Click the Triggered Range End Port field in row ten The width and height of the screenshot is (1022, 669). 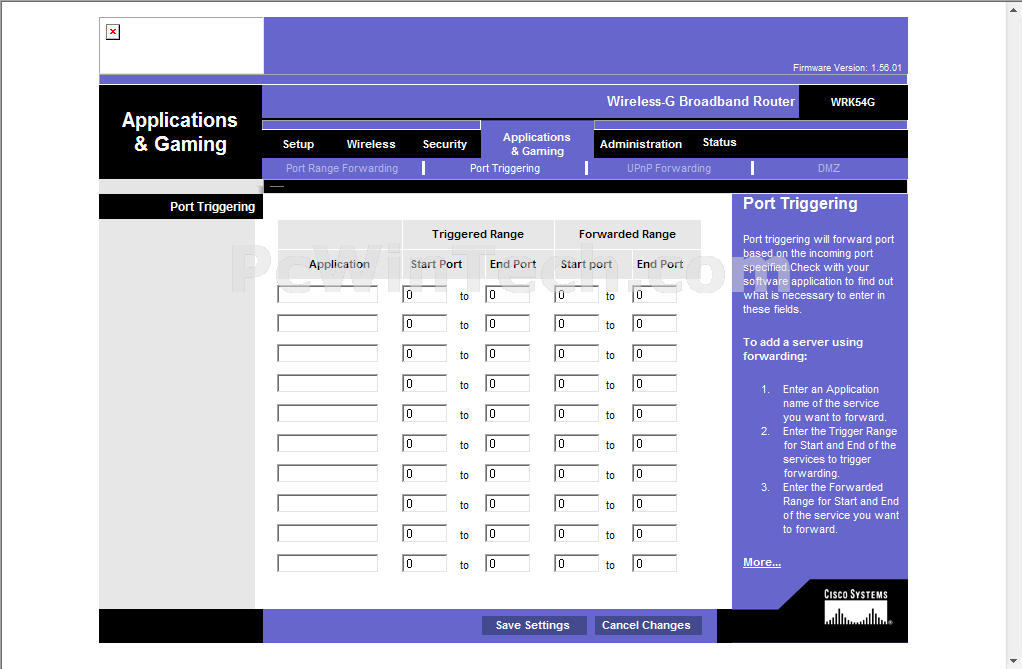click(507, 564)
